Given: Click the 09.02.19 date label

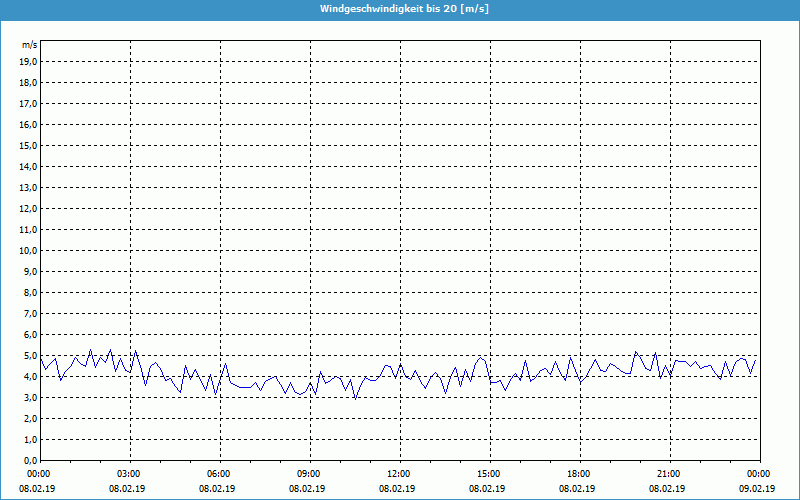Looking at the screenshot, I should click(757, 489).
